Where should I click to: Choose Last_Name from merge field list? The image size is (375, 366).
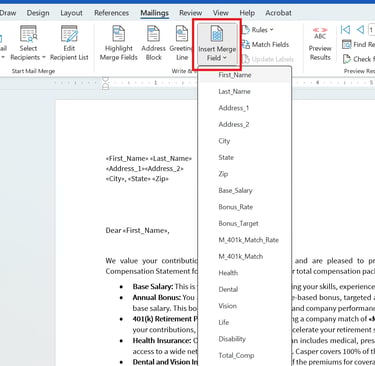coord(245,91)
